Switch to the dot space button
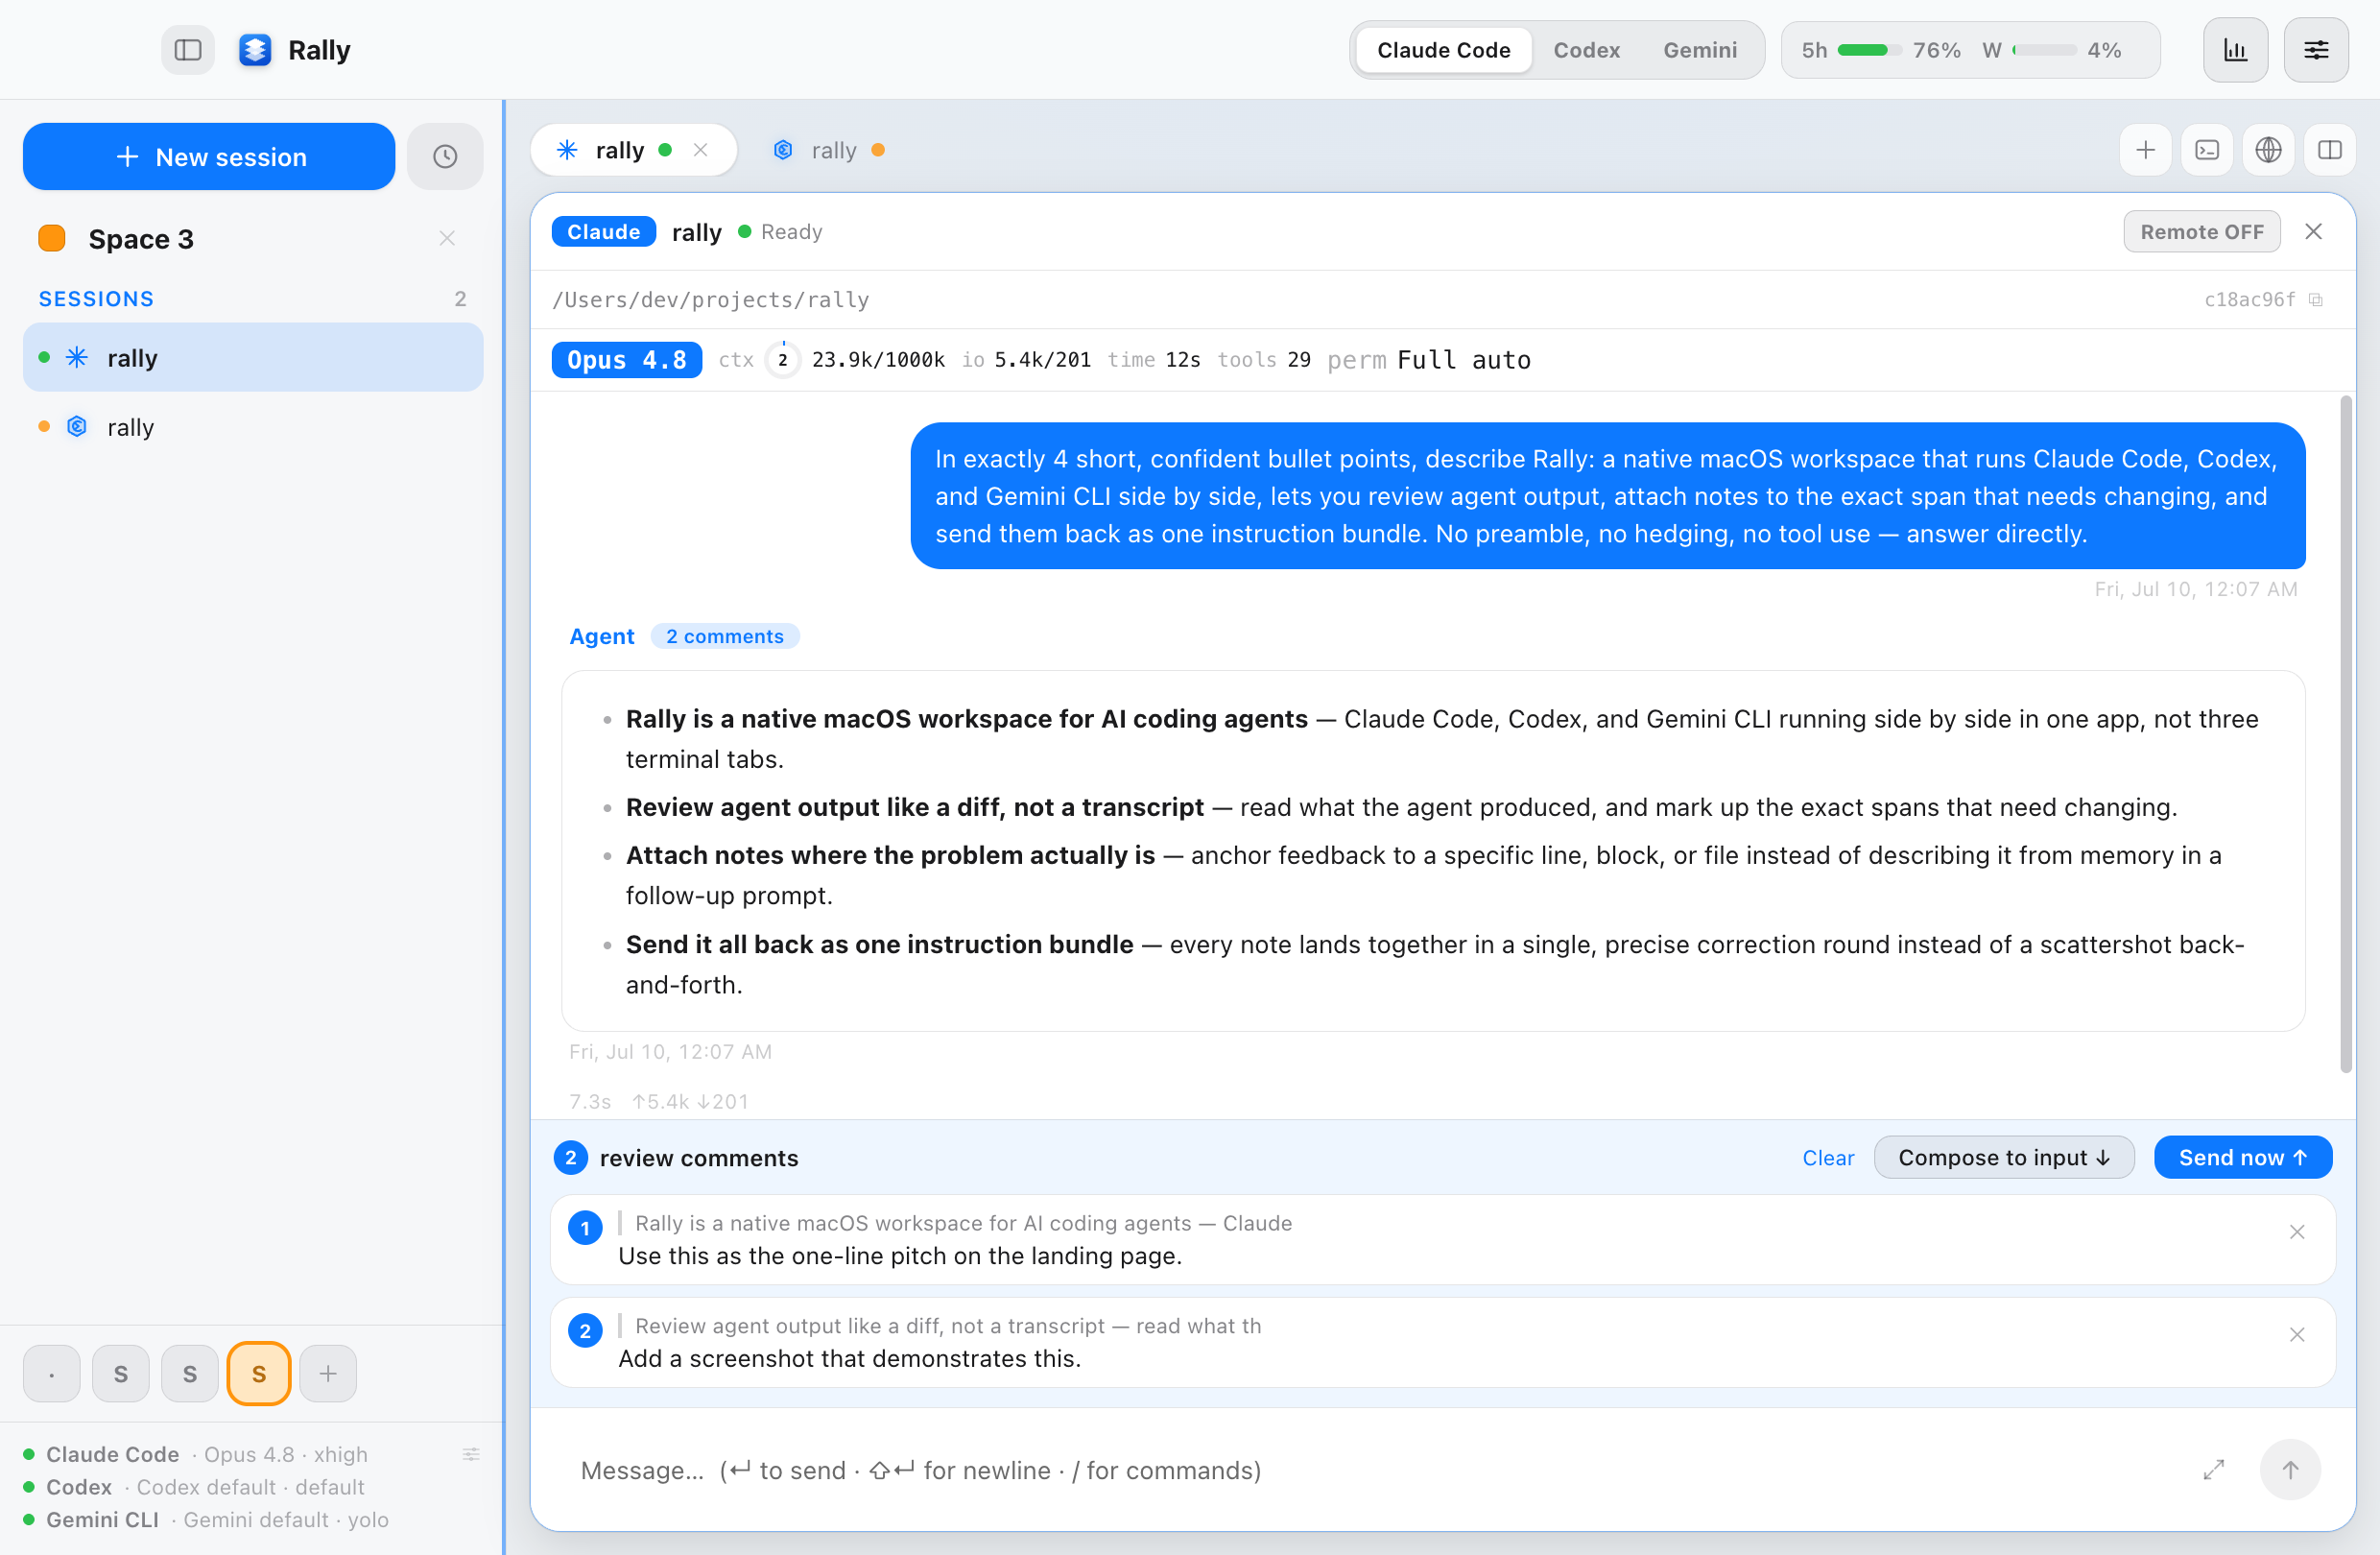 click(51, 1373)
